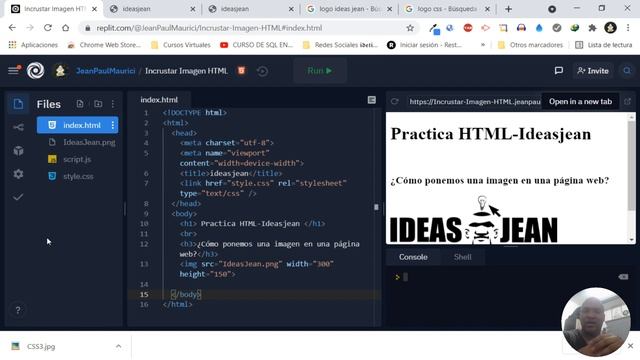Click the HTML badge next to project name
The image size is (640, 360).
(241, 71)
